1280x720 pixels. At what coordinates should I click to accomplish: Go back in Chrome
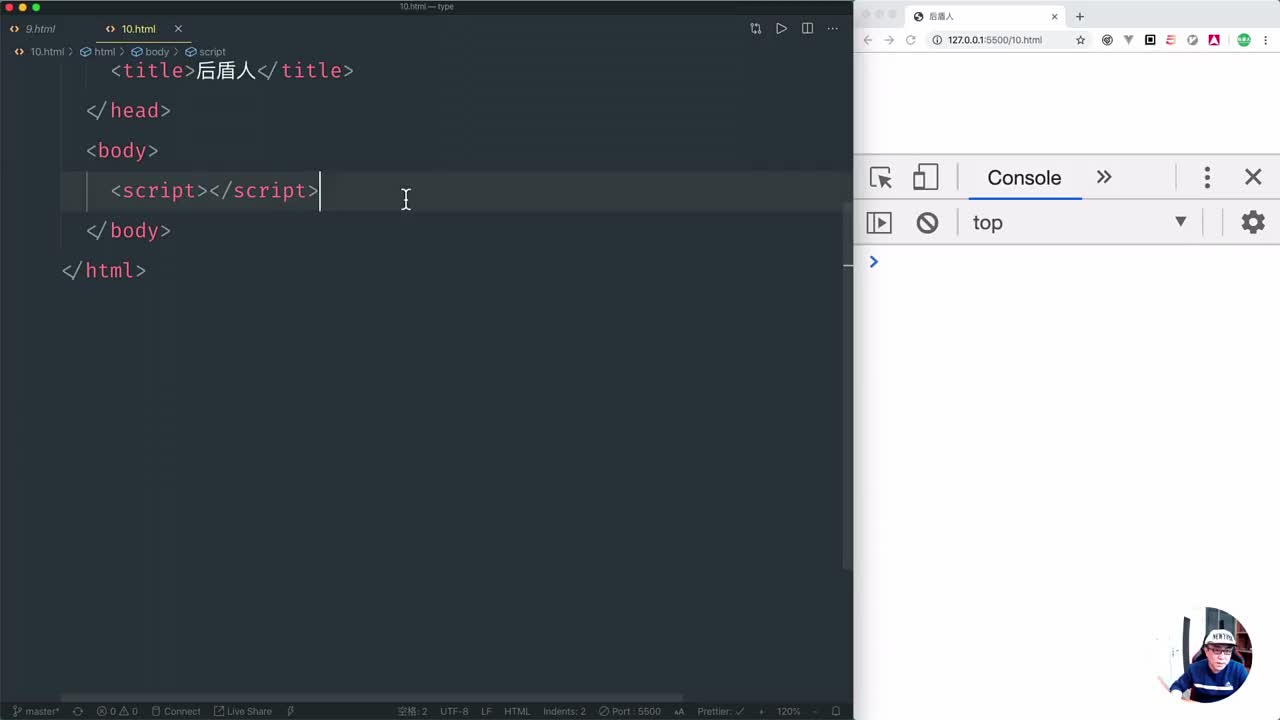pos(868,40)
